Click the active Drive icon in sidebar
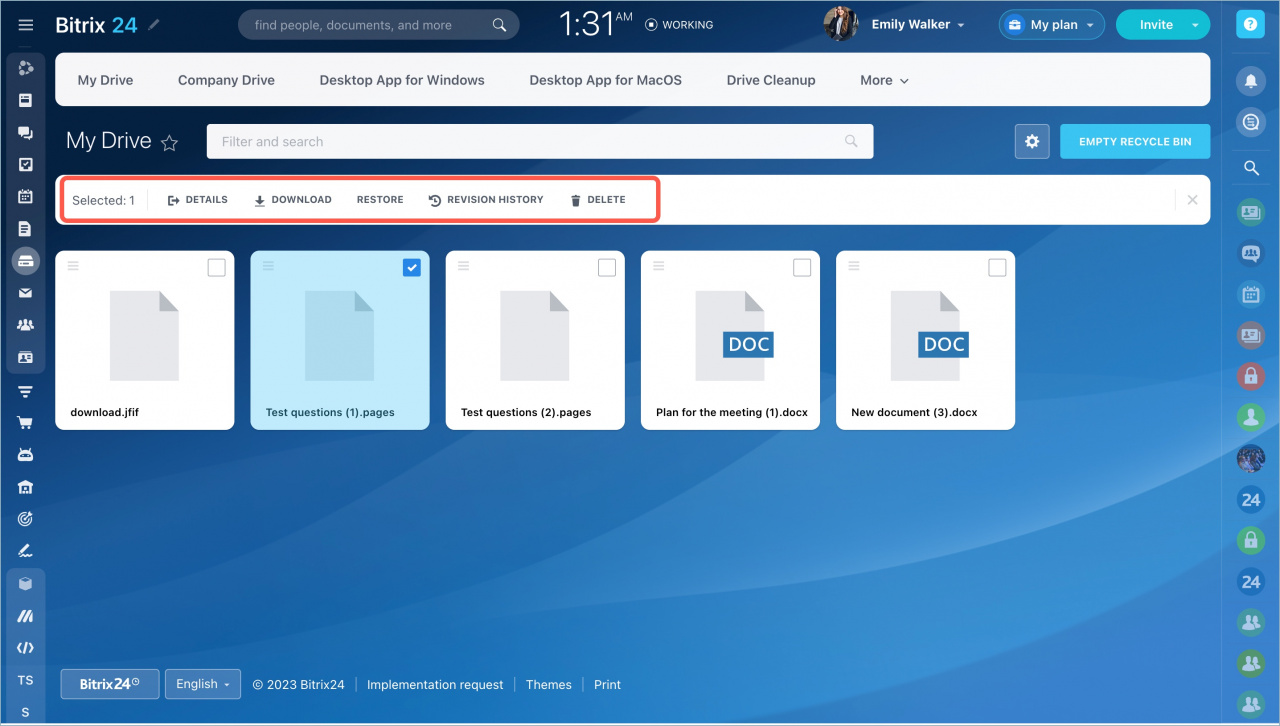 coord(26,261)
